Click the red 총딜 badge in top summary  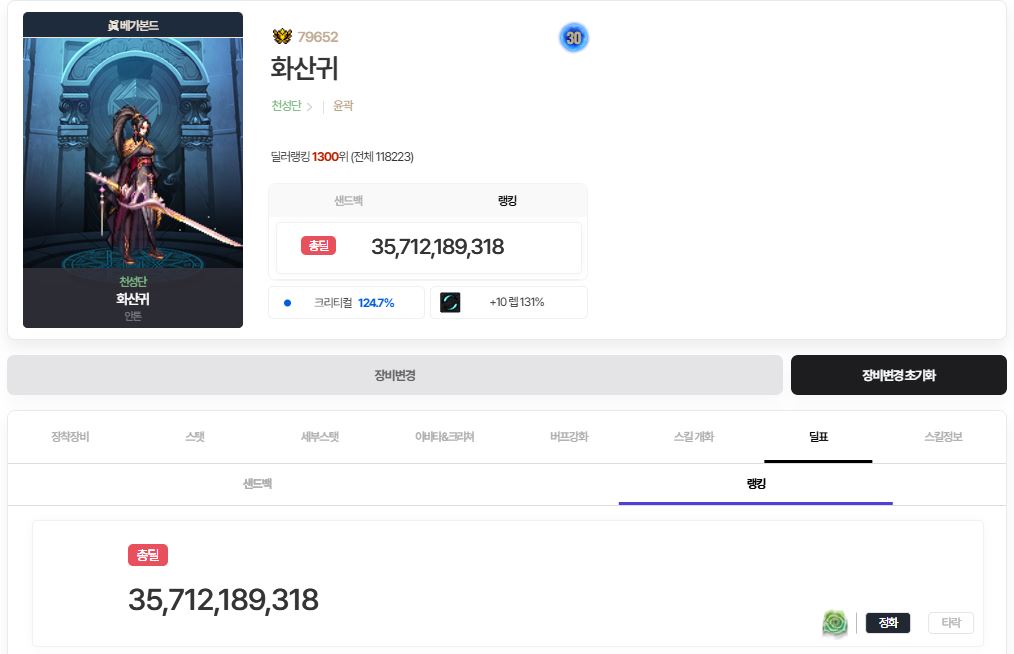click(x=318, y=246)
